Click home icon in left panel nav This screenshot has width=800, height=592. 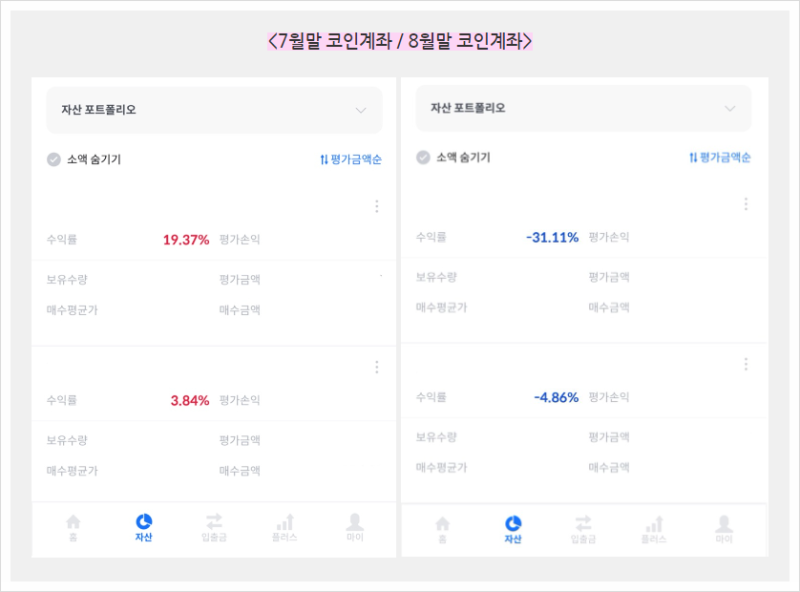click(x=73, y=522)
